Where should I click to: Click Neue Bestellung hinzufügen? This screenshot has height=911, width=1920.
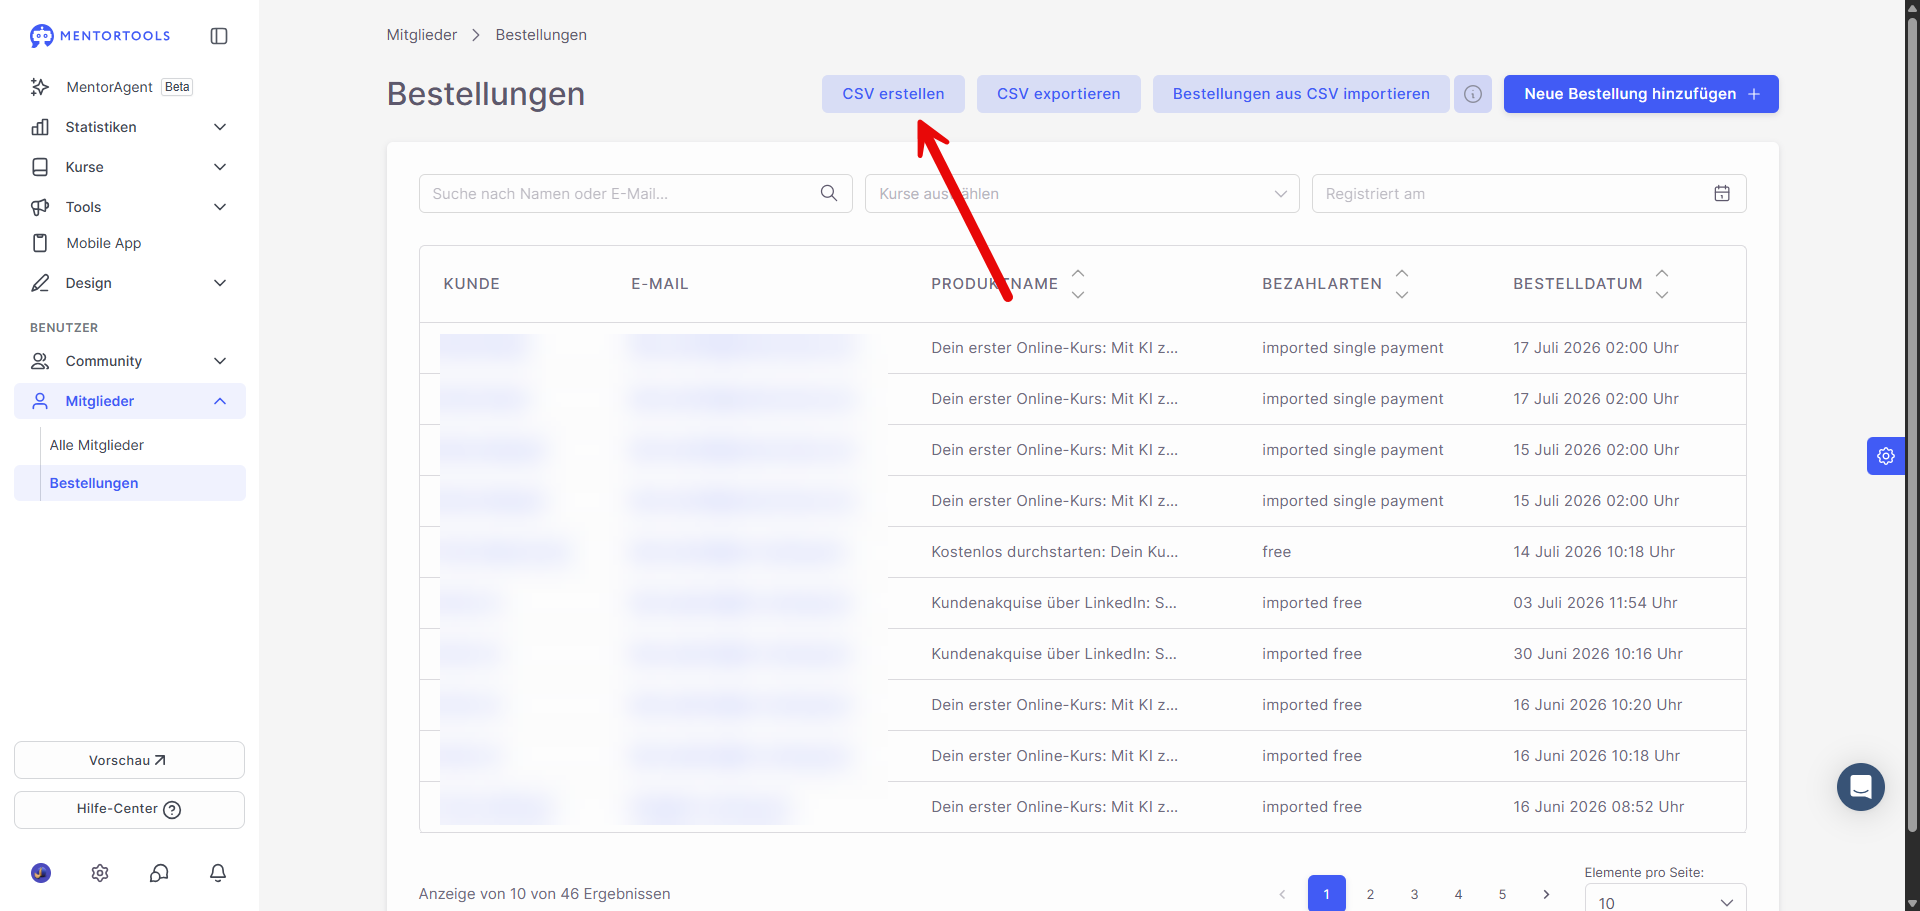point(1641,94)
